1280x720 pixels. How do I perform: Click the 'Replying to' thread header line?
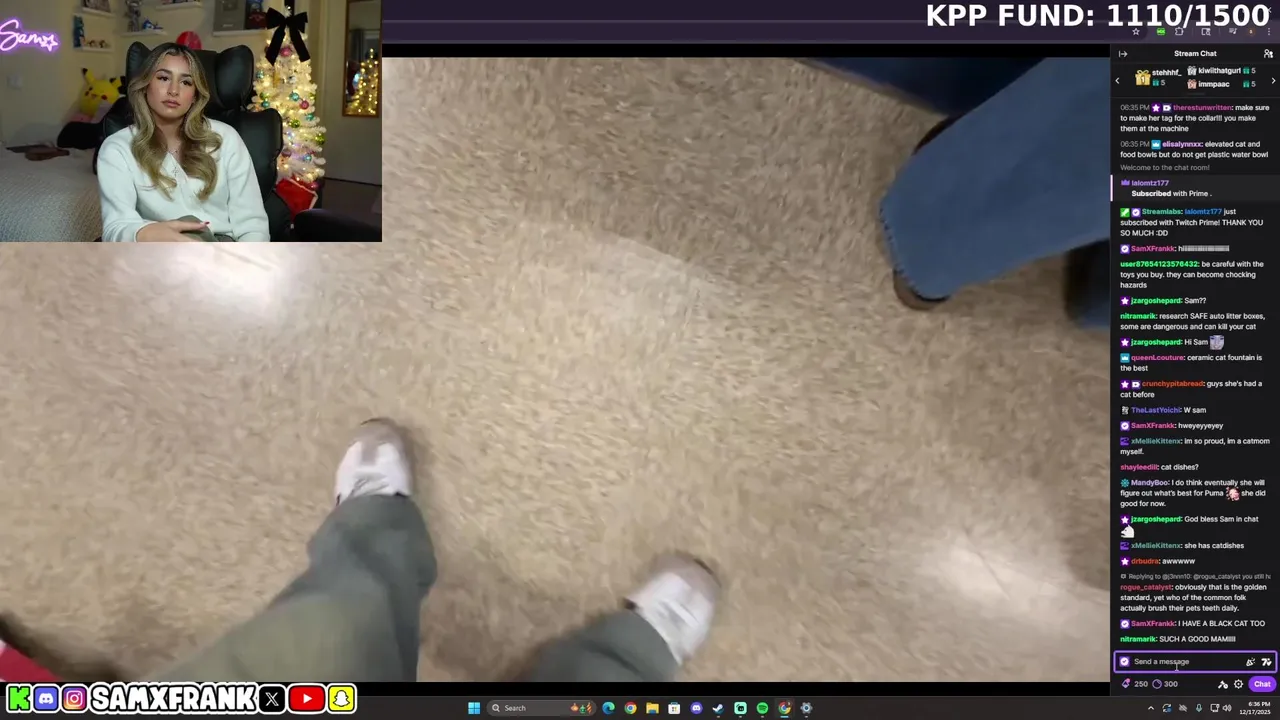pos(1195,577)
